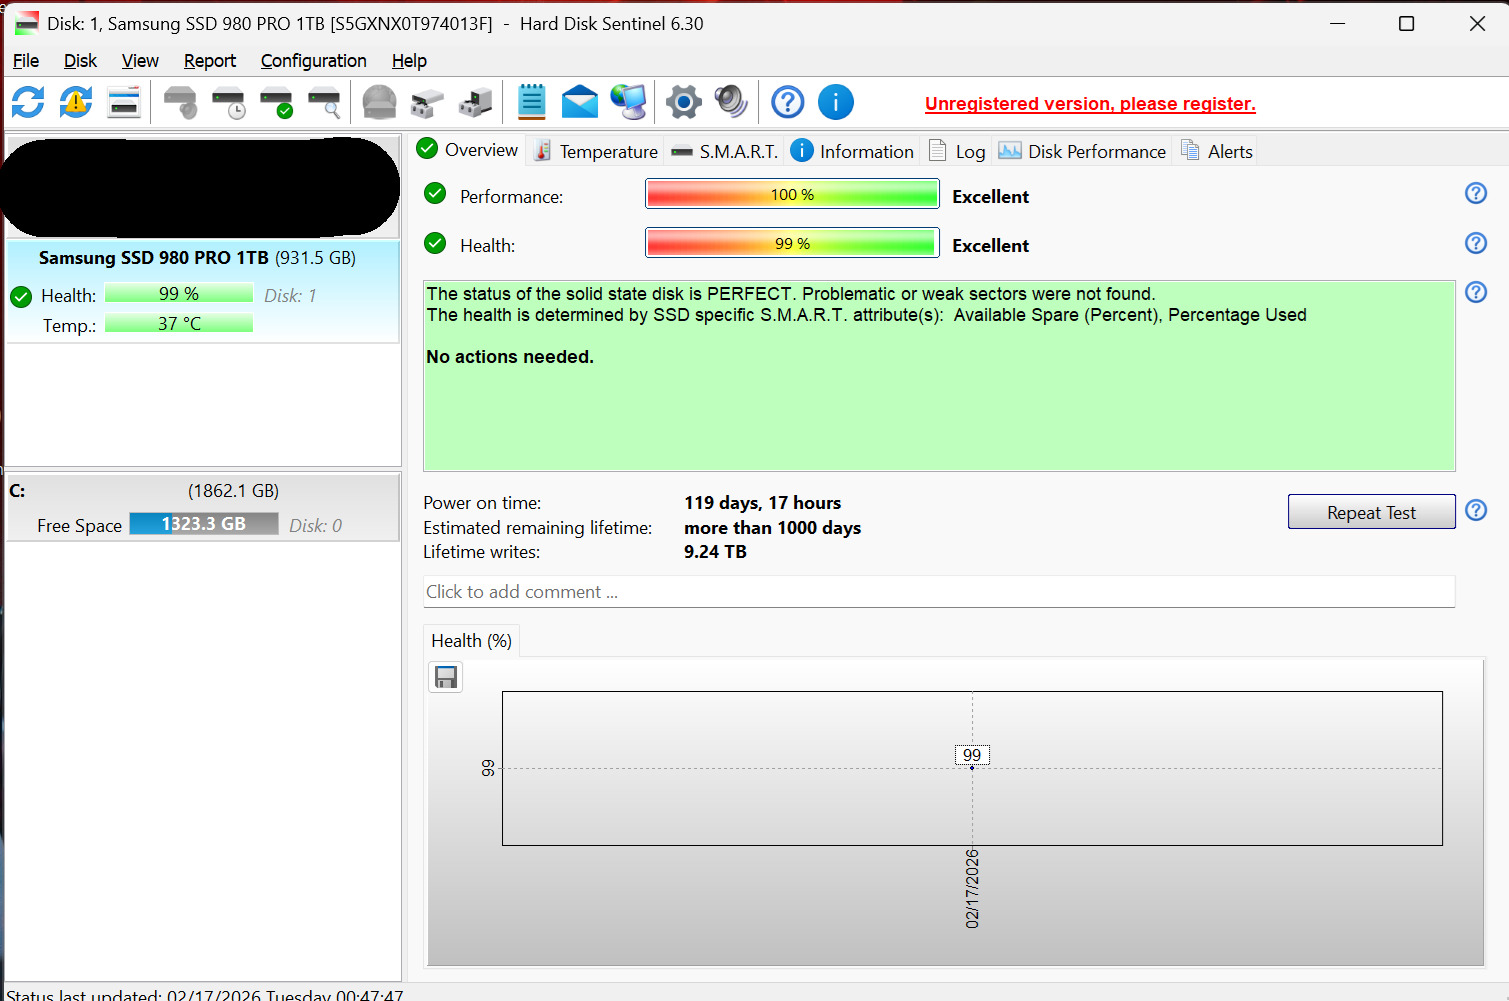Click the Unregistered version, please register link

(x=1090, y=104)
